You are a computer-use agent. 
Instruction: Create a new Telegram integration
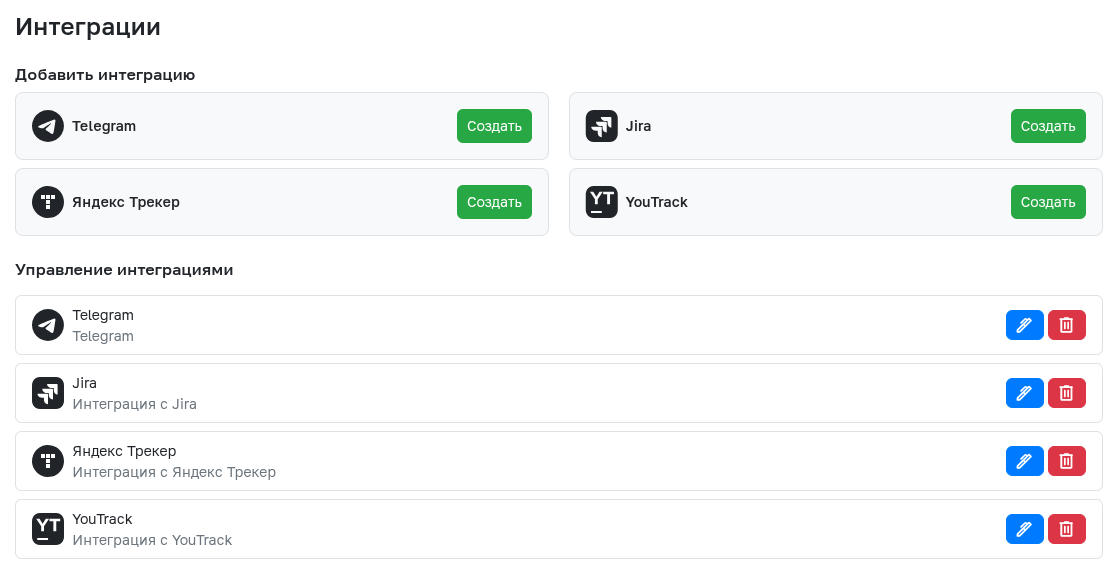[x=494, y=126]
